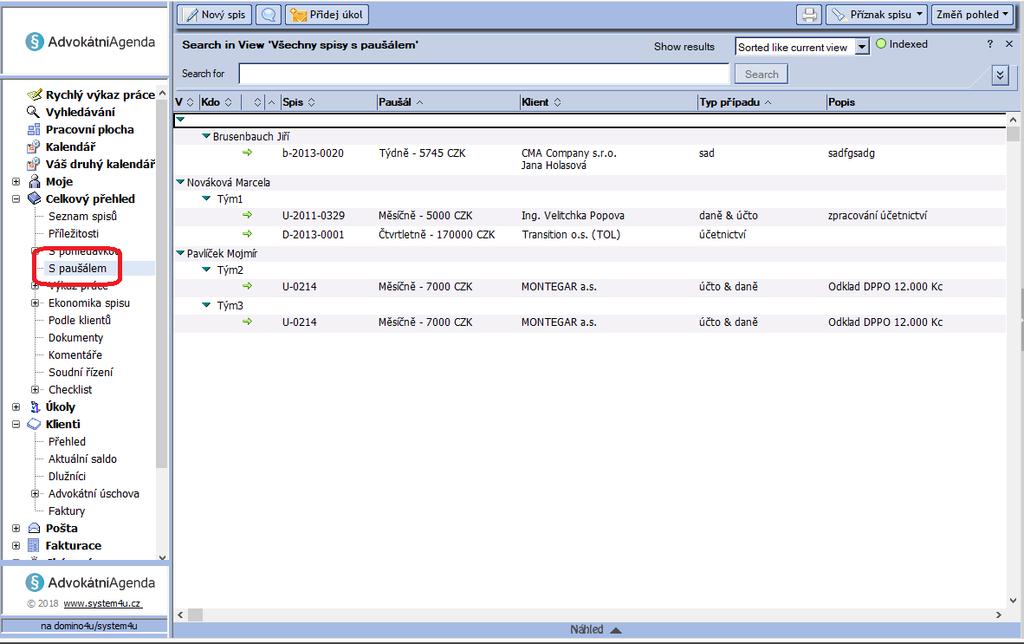The width and height of the screenshot is (1024, 644).
Task: Collapse the Tým2 subgroup
Action: [x=206, y=269]
